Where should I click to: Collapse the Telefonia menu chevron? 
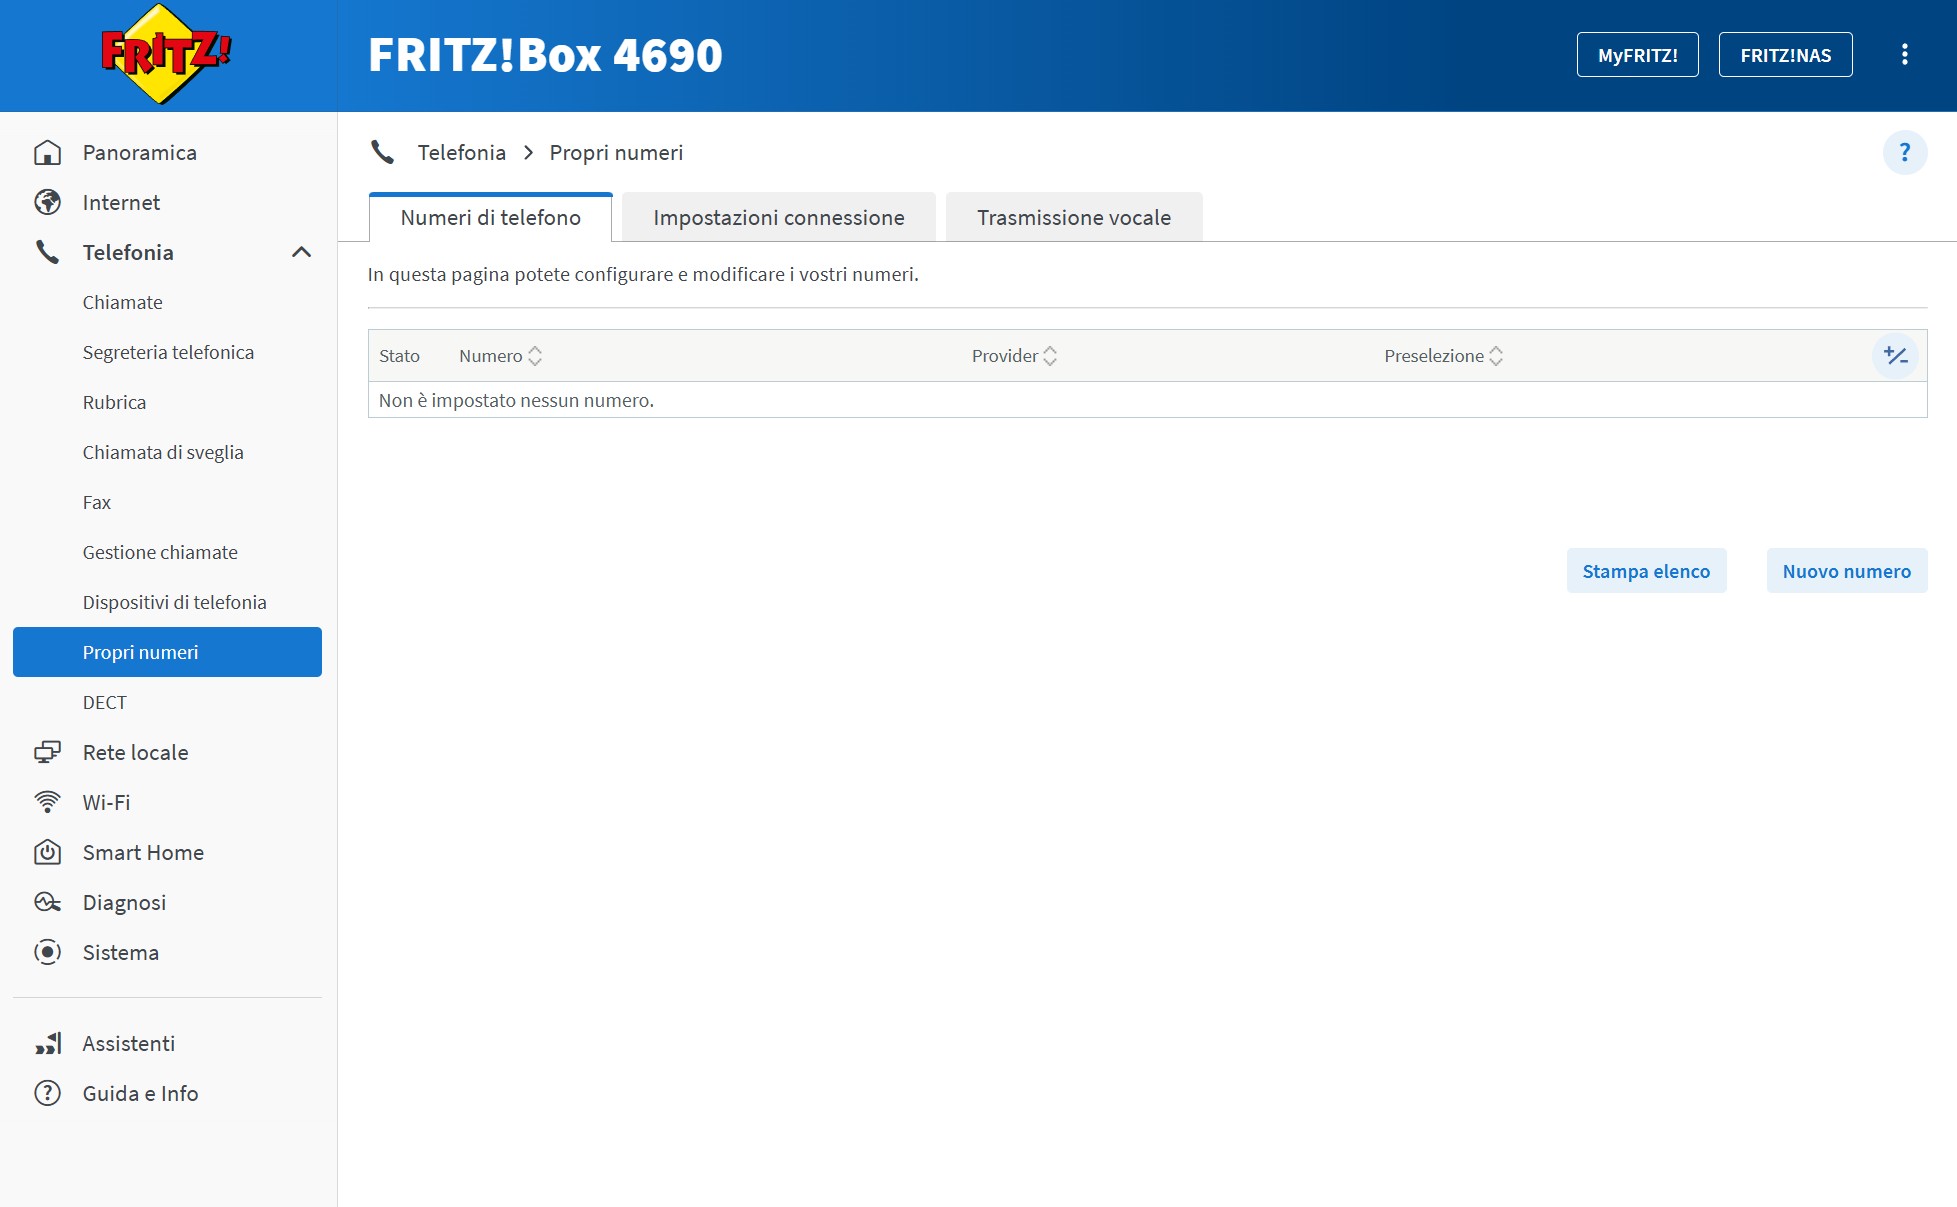click(x=301, y=252)
